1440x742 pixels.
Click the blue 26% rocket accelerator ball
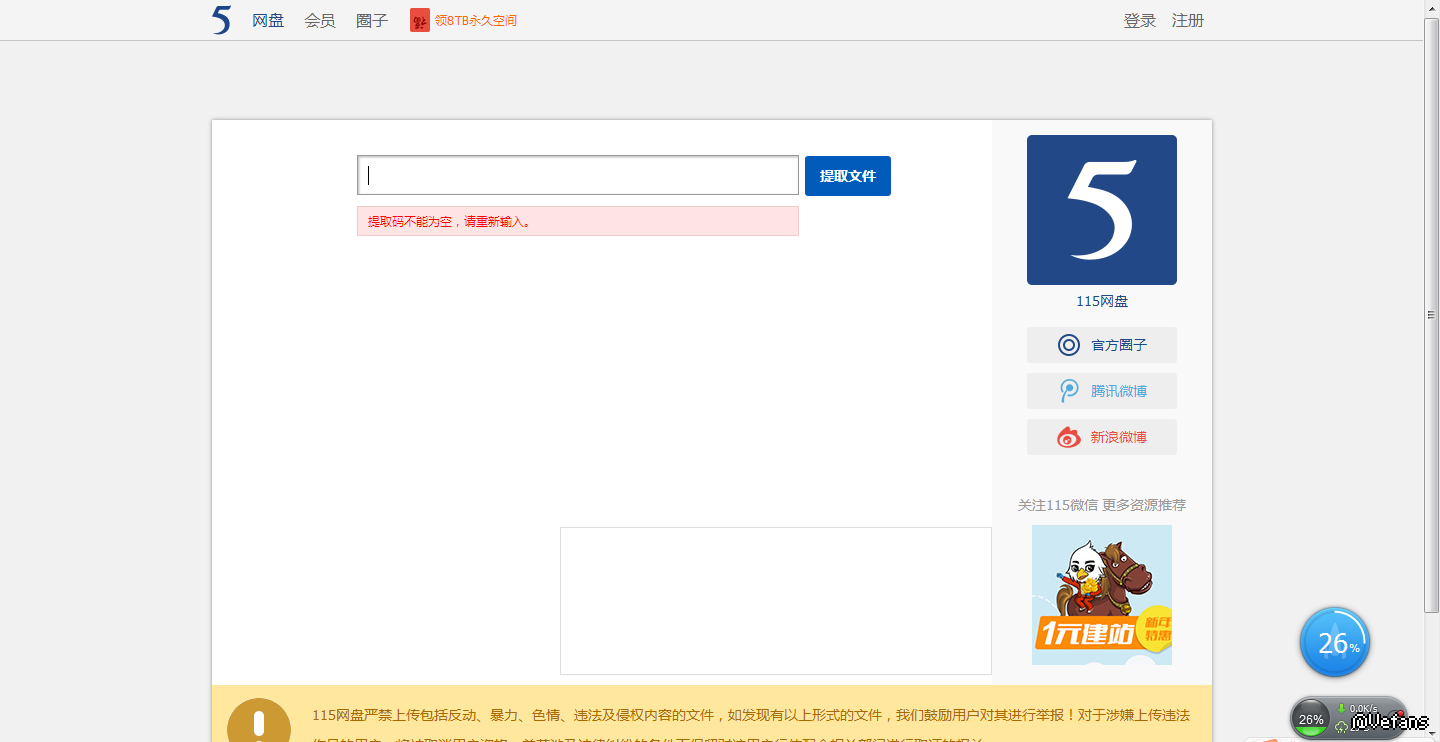(1335, 642)
